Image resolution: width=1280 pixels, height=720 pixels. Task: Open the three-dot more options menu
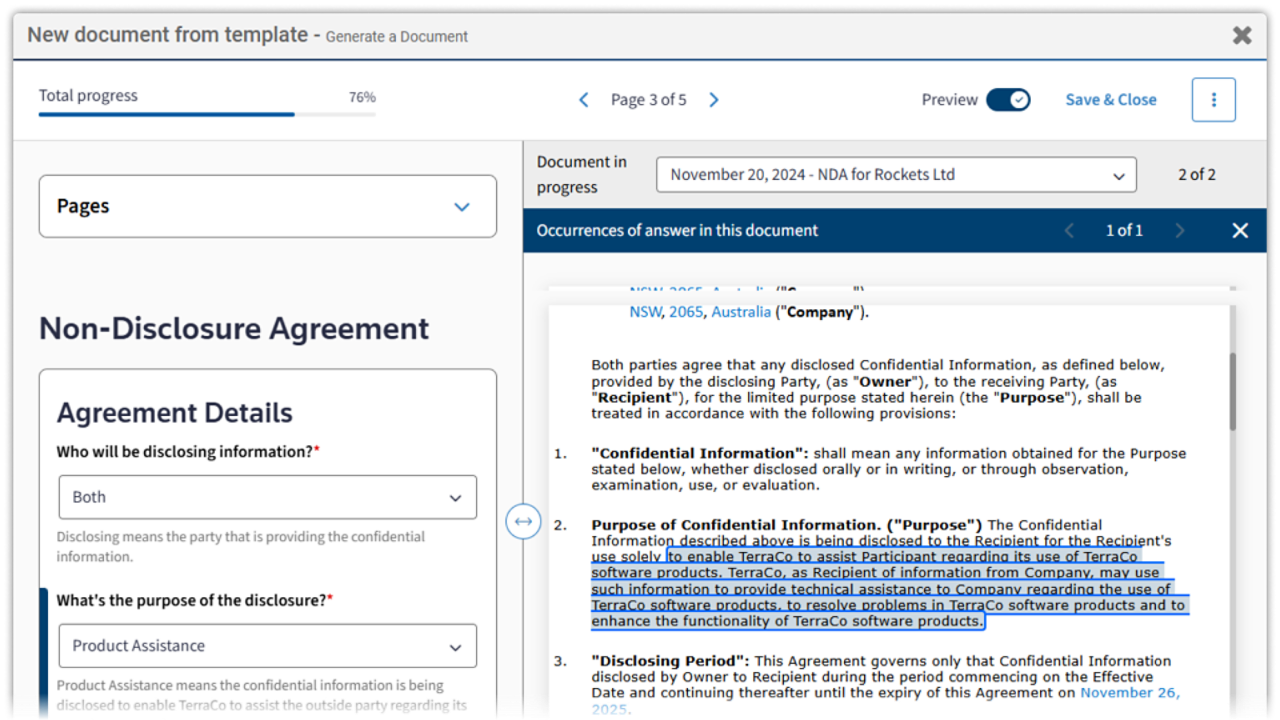pyautogui.click(x=1213, y=100)
